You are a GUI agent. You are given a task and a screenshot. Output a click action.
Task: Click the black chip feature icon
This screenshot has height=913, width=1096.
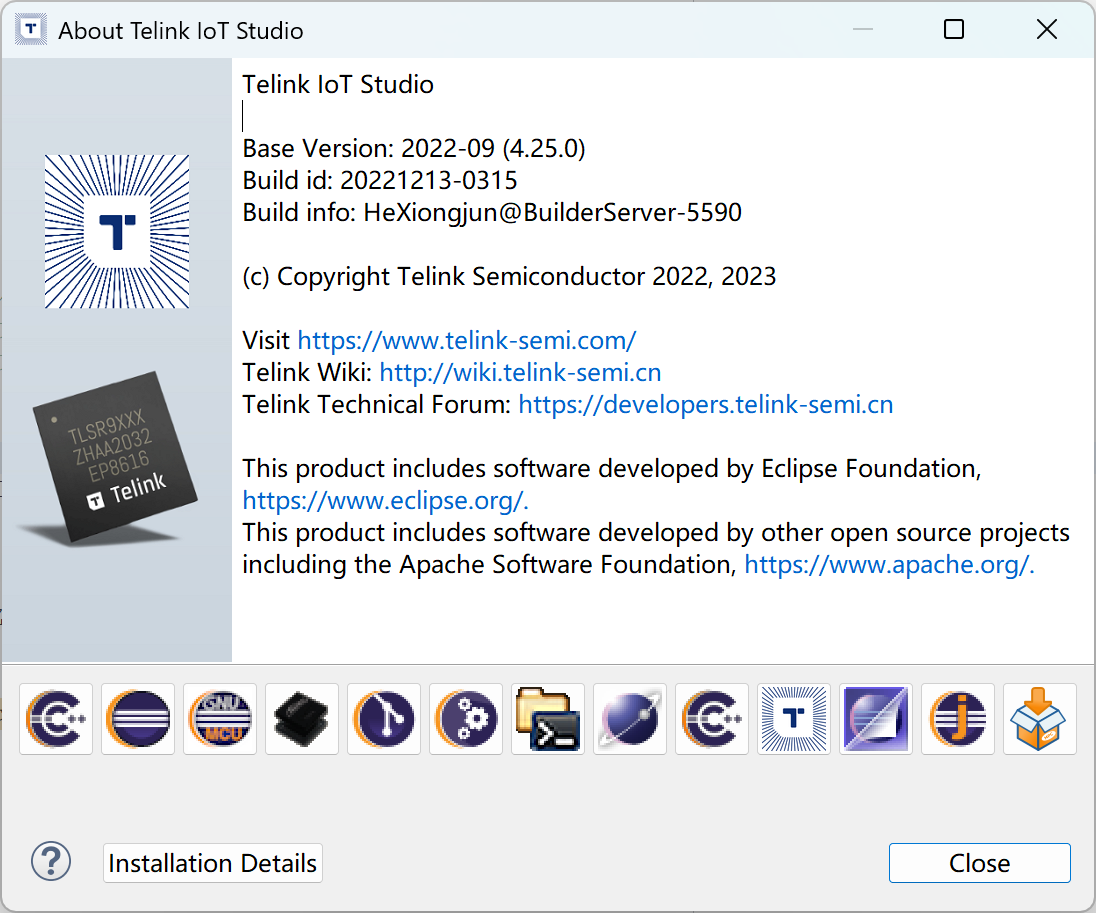[302, 719]
